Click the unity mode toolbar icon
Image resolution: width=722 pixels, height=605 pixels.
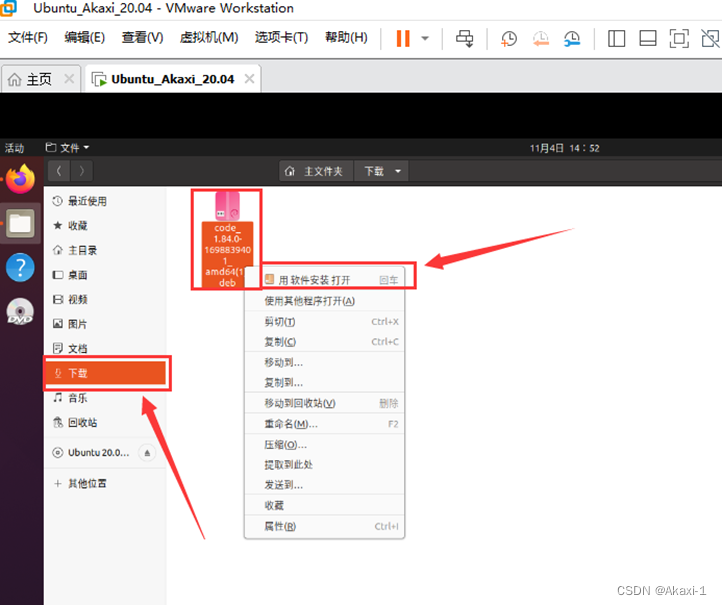(x=710, y=39)
